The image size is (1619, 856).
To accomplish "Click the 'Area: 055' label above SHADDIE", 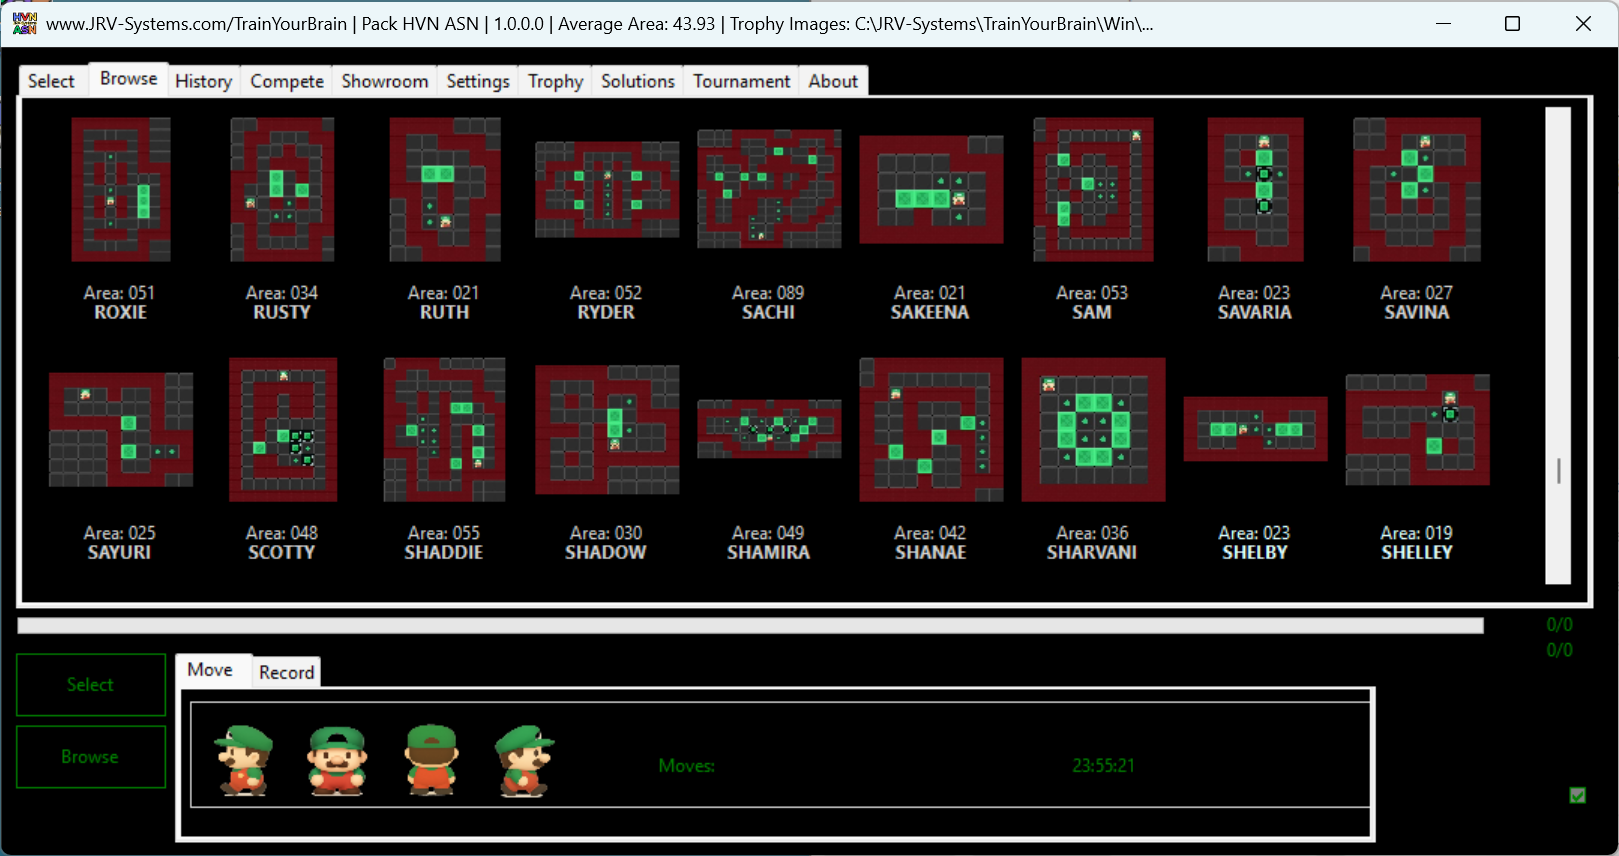I will click(444, 533).
